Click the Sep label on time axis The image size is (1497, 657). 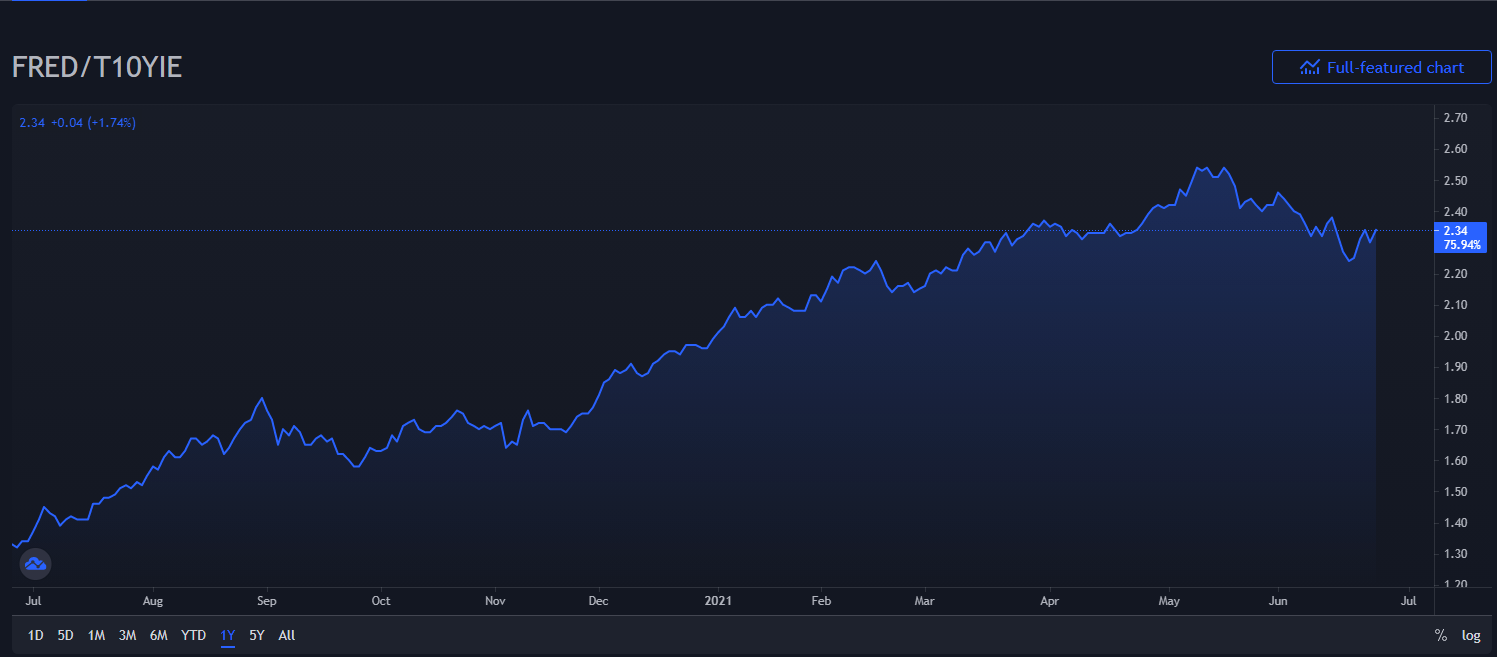266,601
